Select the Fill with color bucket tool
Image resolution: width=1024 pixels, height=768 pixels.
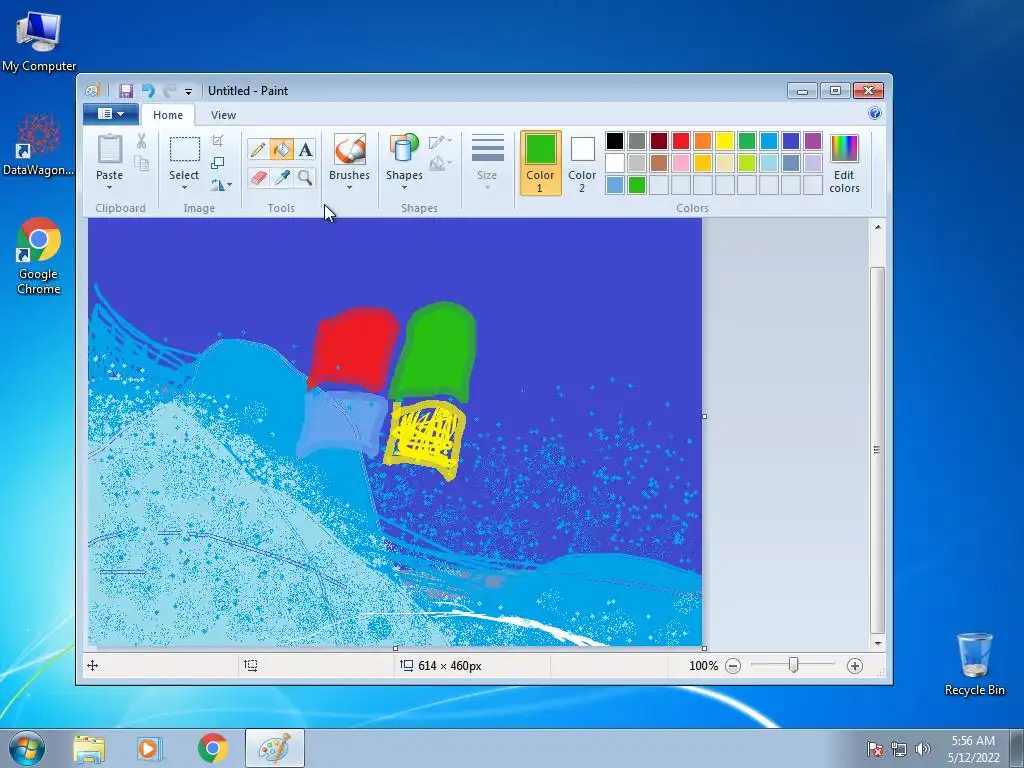(281, 150)
